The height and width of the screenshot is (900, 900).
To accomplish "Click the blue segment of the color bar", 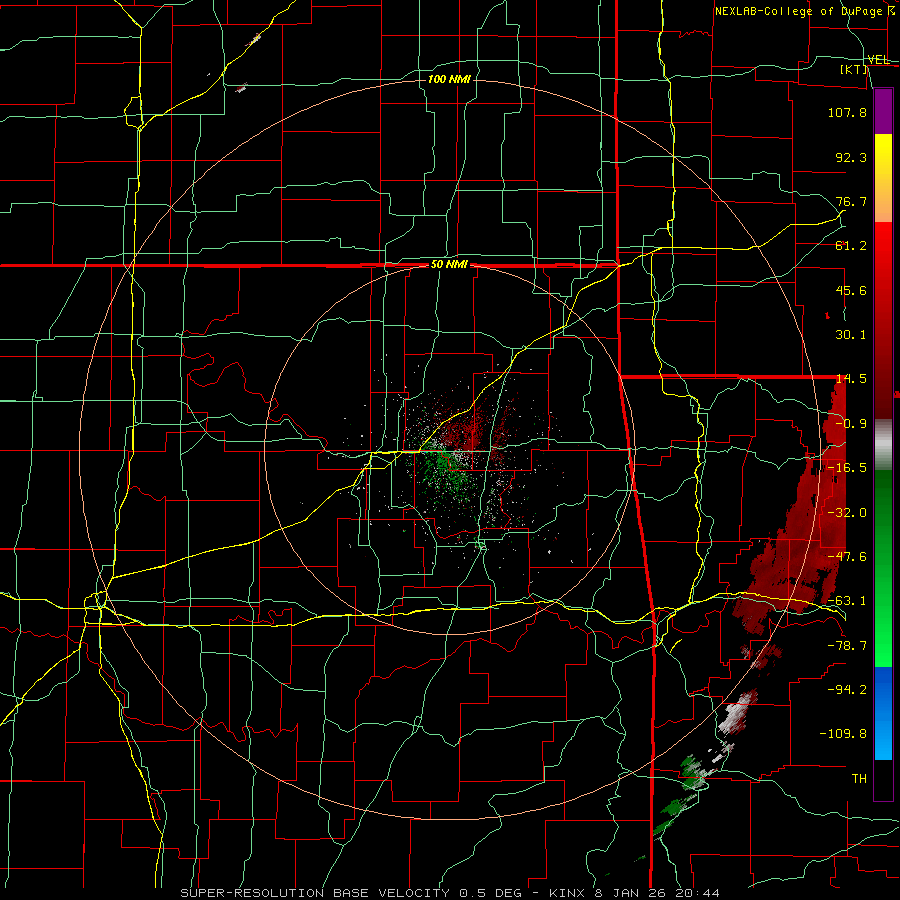I will pyautogui.click(x=883, y=713).
